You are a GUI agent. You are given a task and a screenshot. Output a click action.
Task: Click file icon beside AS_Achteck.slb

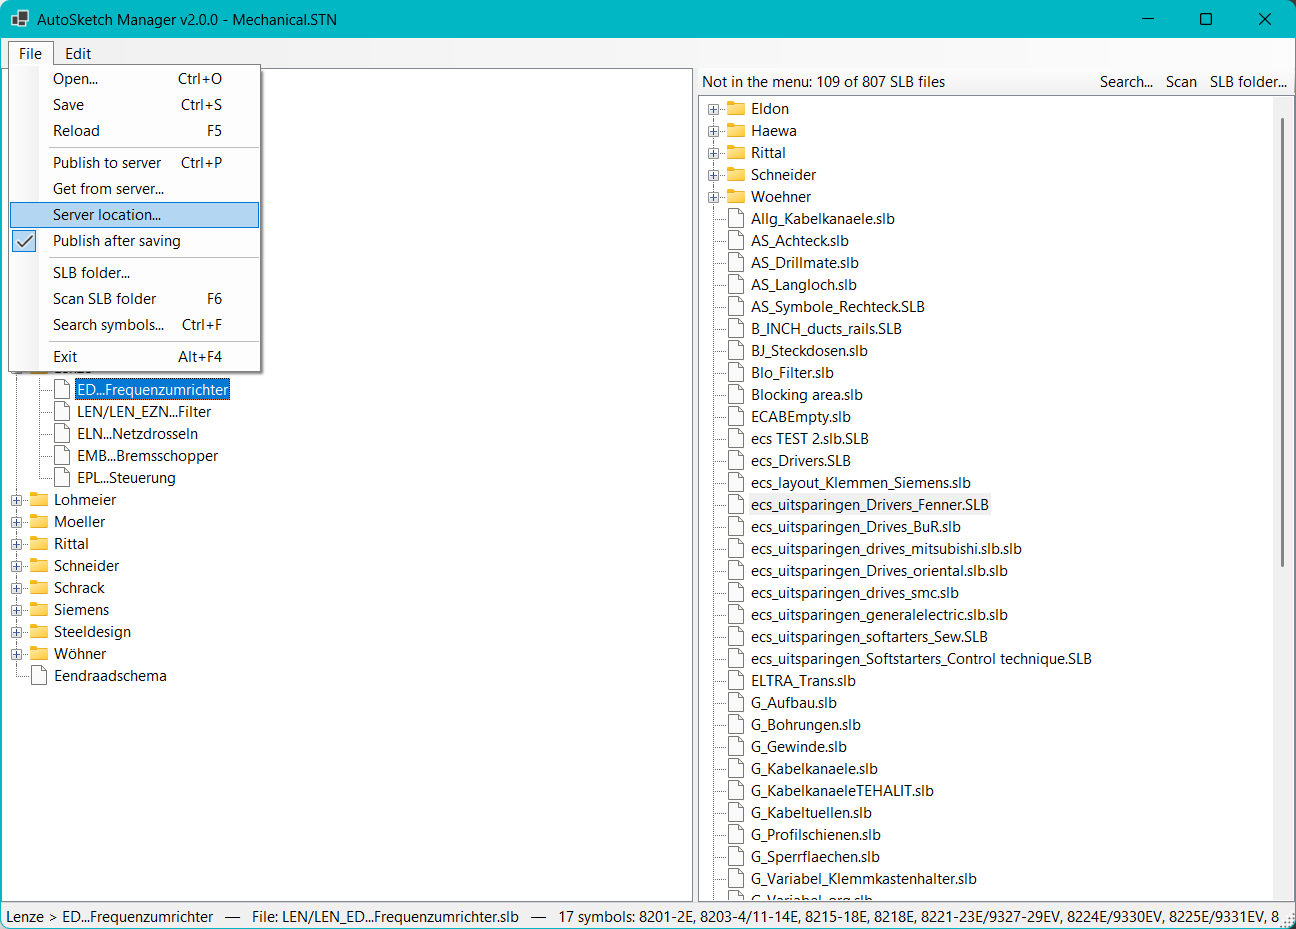point(736,241)
